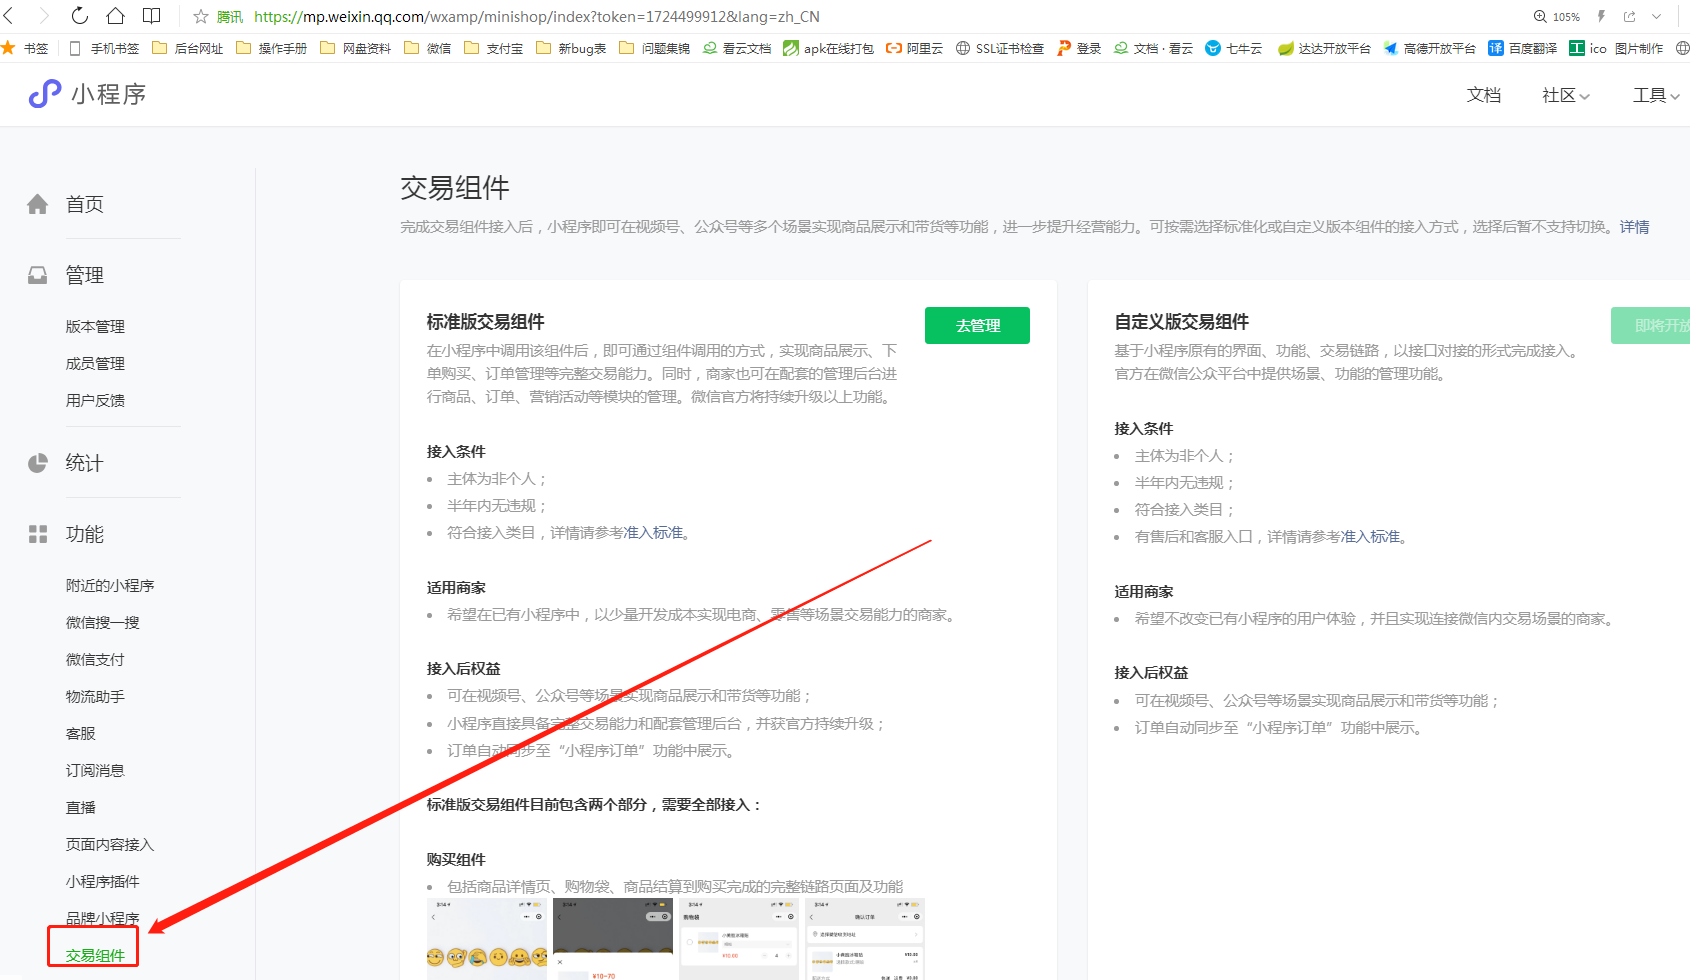Image resolution: width=1690 pixels, height=980 pixels.
Task: Open 七牛云 bookmark
Action: pyautogui.click(x=1234, y=48)
